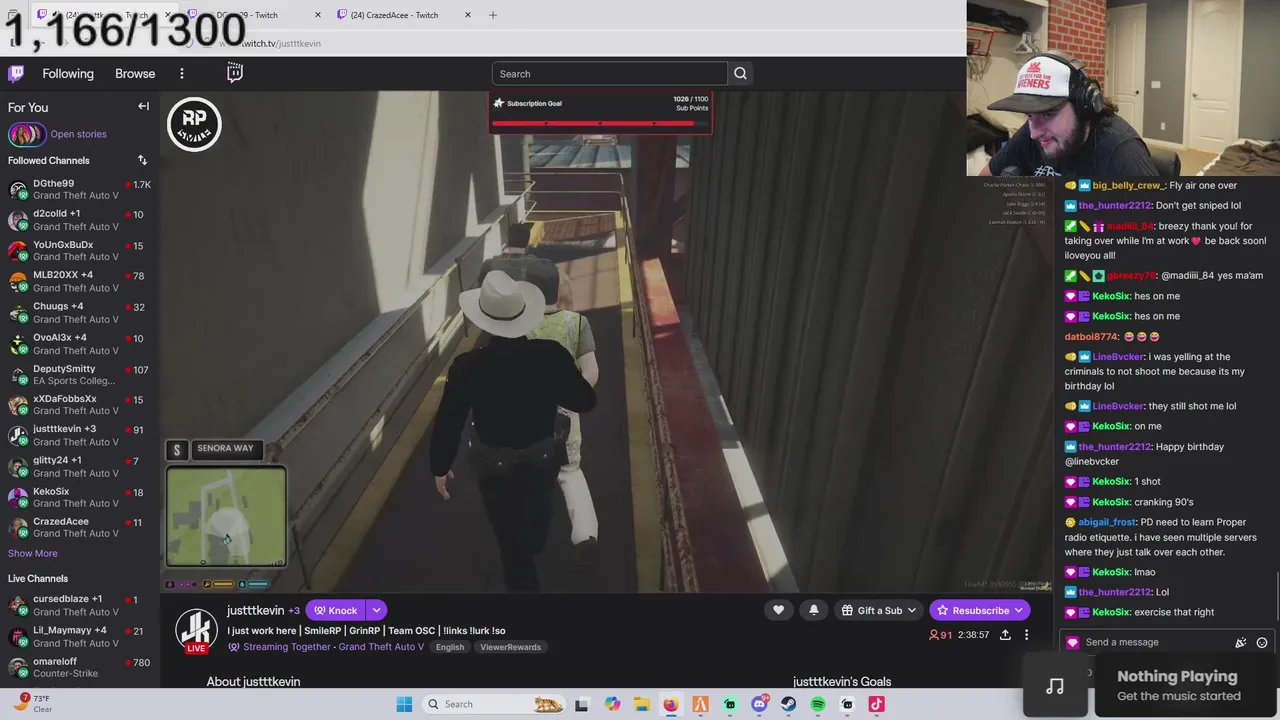This screenshot has width=1280, height=720.
Task: Open the Windows Start menu
Action: tap(404, 704)
